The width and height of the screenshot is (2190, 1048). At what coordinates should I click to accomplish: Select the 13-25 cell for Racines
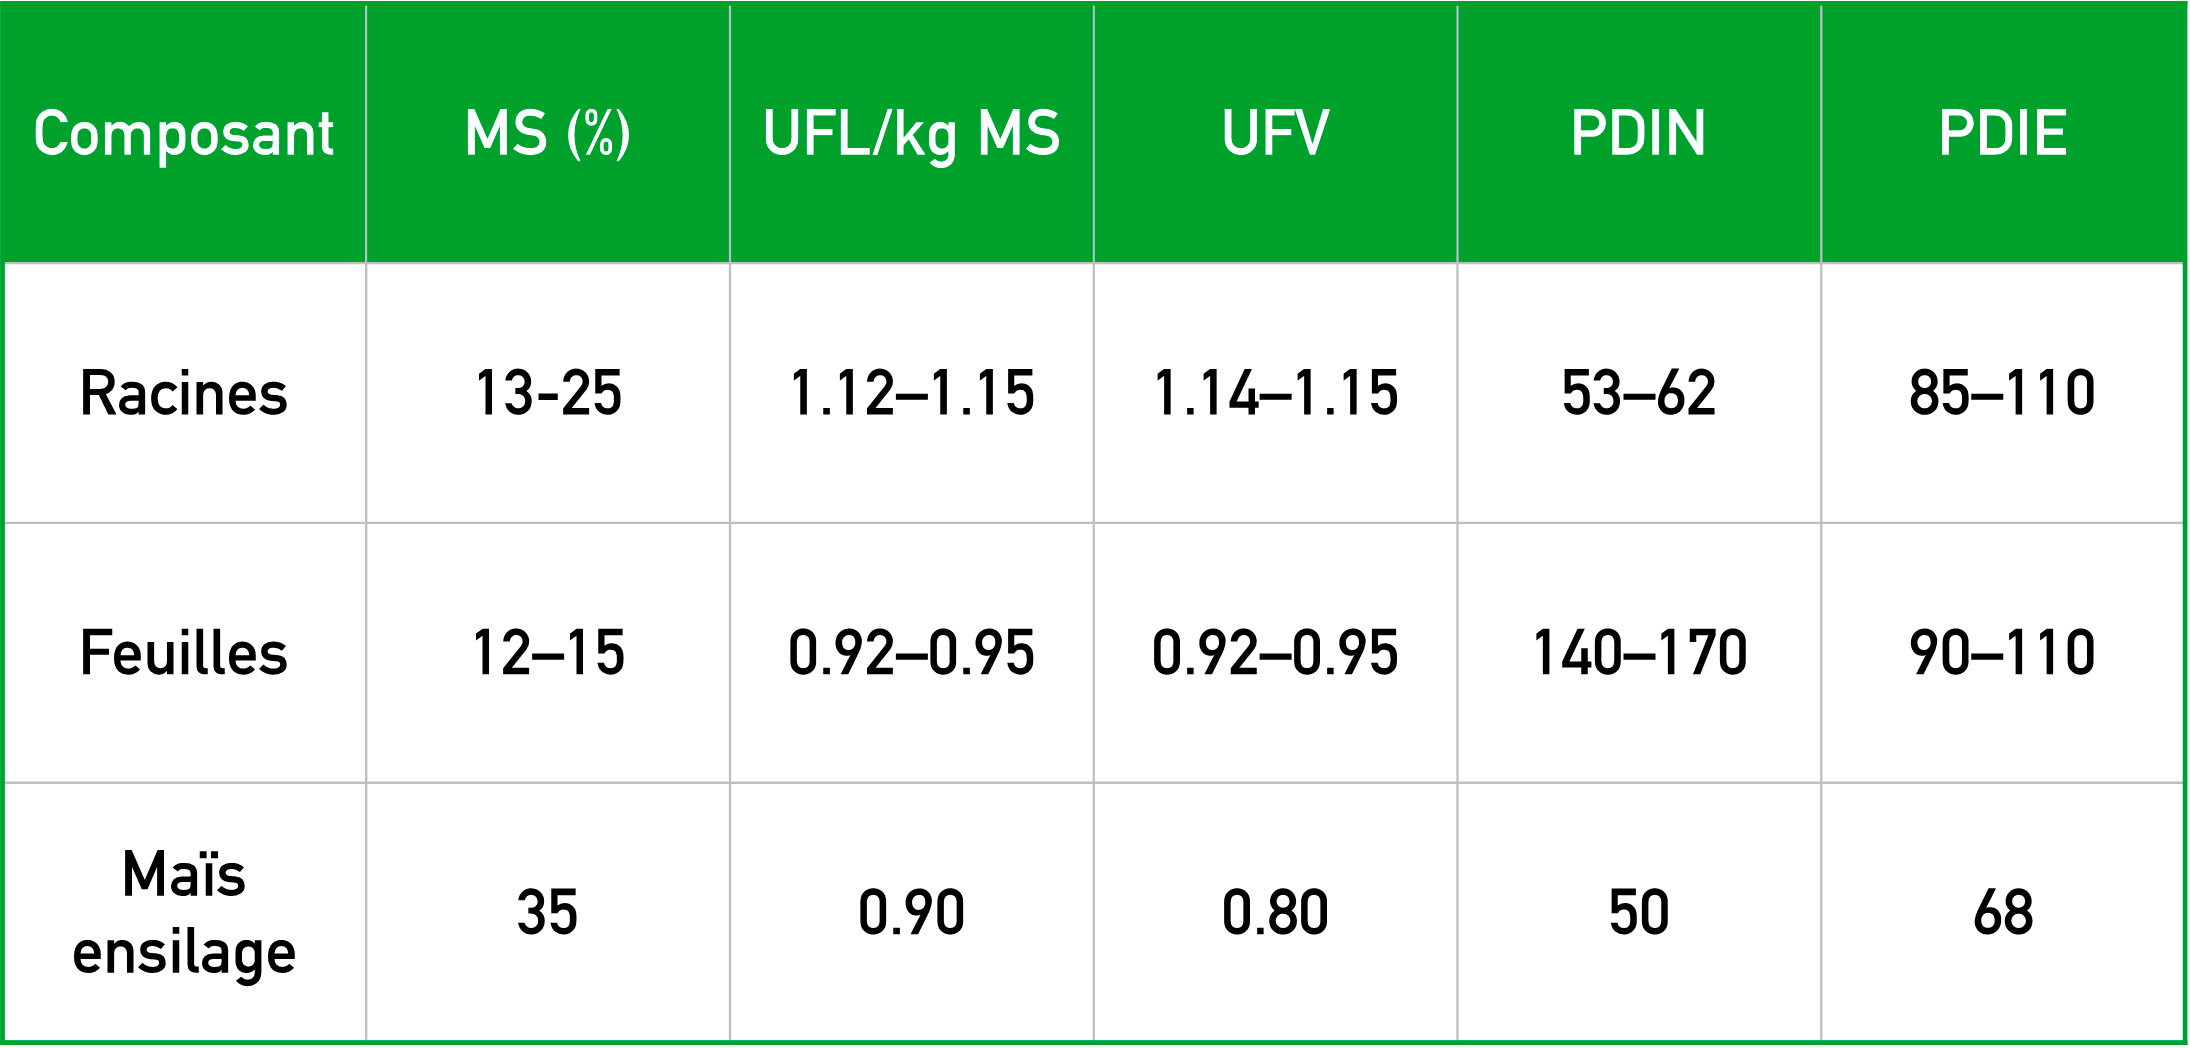(x=548, y=393)
